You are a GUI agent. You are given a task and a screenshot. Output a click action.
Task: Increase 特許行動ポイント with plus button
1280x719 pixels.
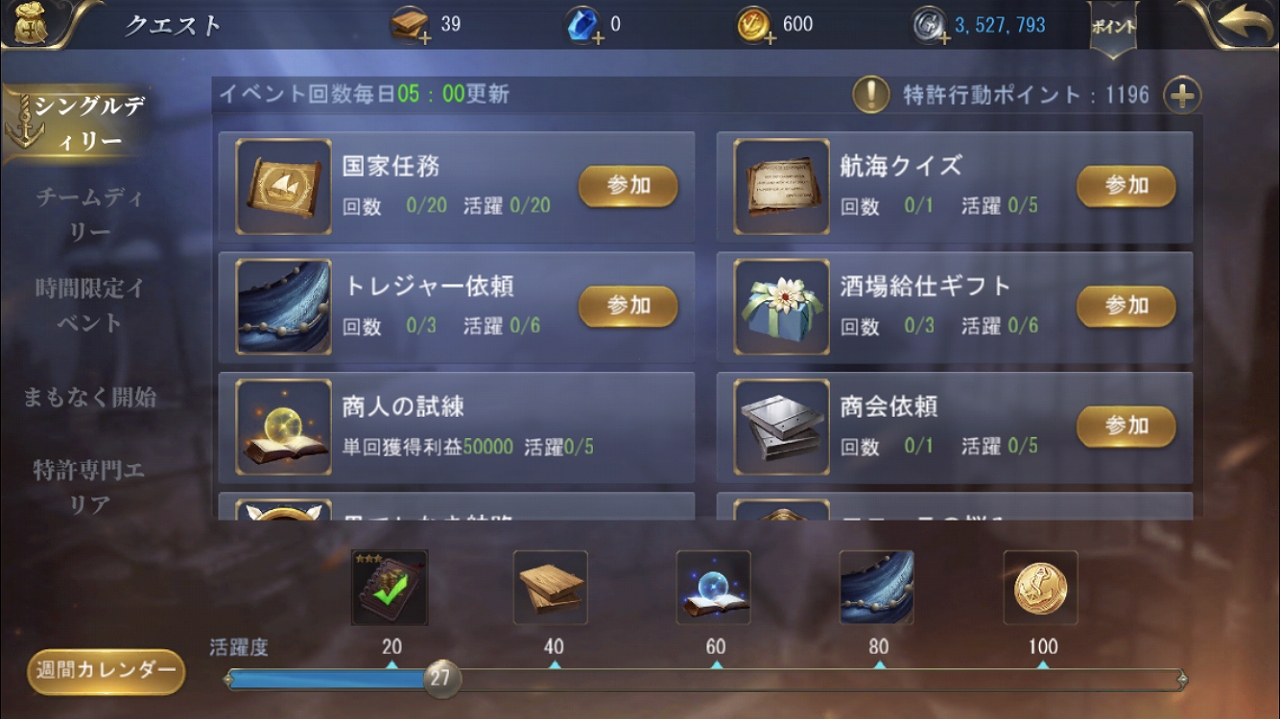coord(1182,96)
